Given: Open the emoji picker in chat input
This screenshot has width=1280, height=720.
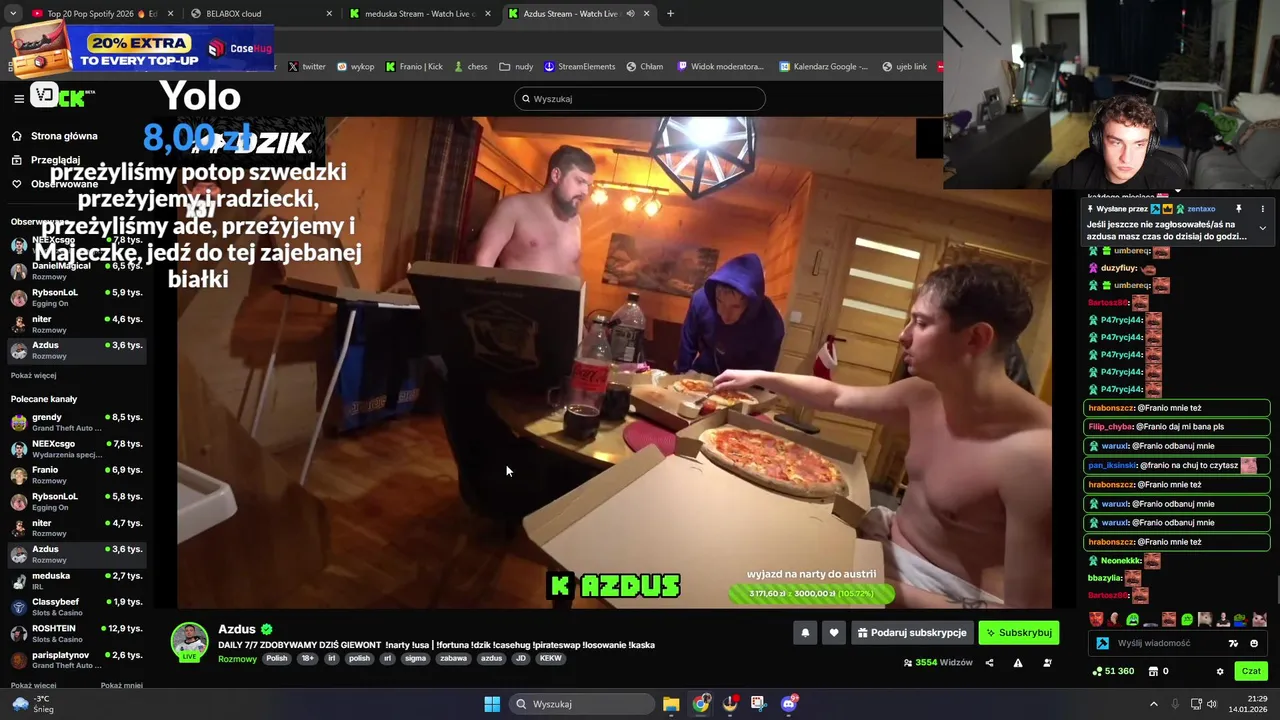Looking at the screenshot, I should pyautogui.click(x=1254, y=643).
